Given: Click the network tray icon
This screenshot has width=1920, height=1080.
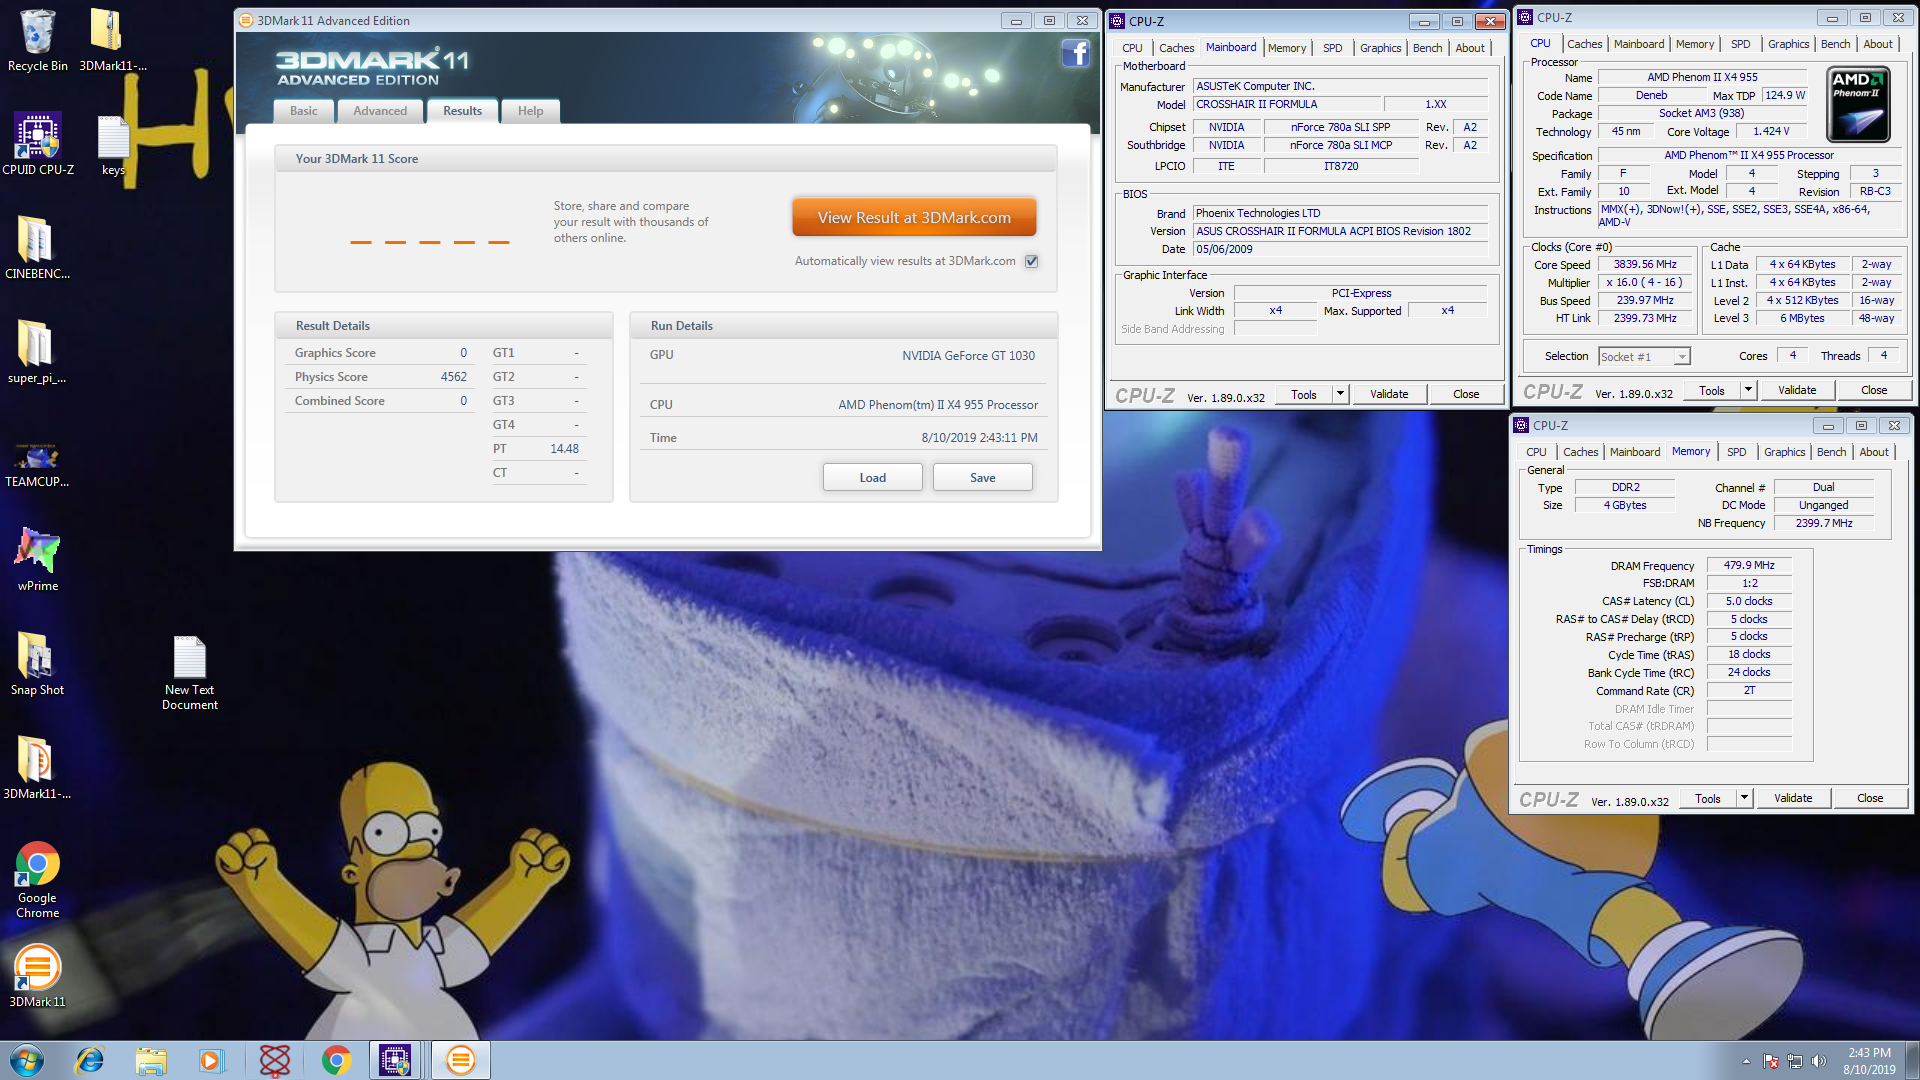Looking at the screenshot, I should click(x=1795, y=1061).
